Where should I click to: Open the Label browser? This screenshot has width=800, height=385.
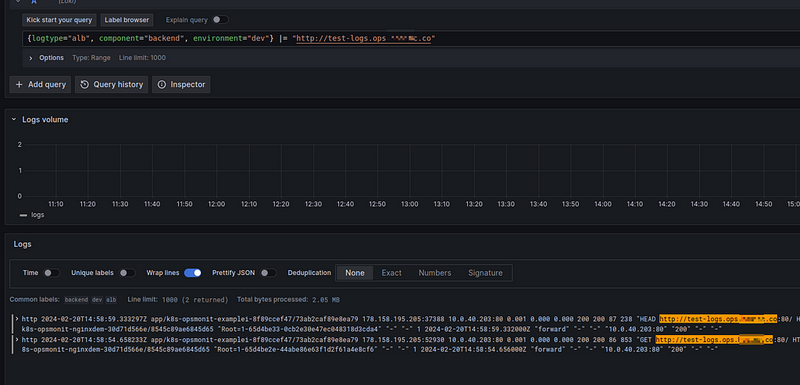127,20
